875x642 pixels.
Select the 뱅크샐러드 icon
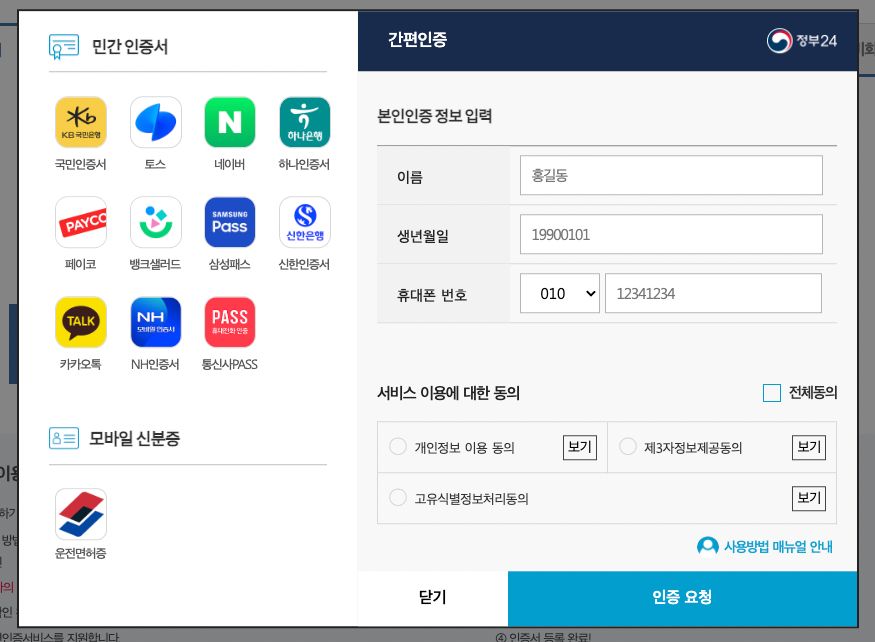pyautogui.click(x=156, y=222)
